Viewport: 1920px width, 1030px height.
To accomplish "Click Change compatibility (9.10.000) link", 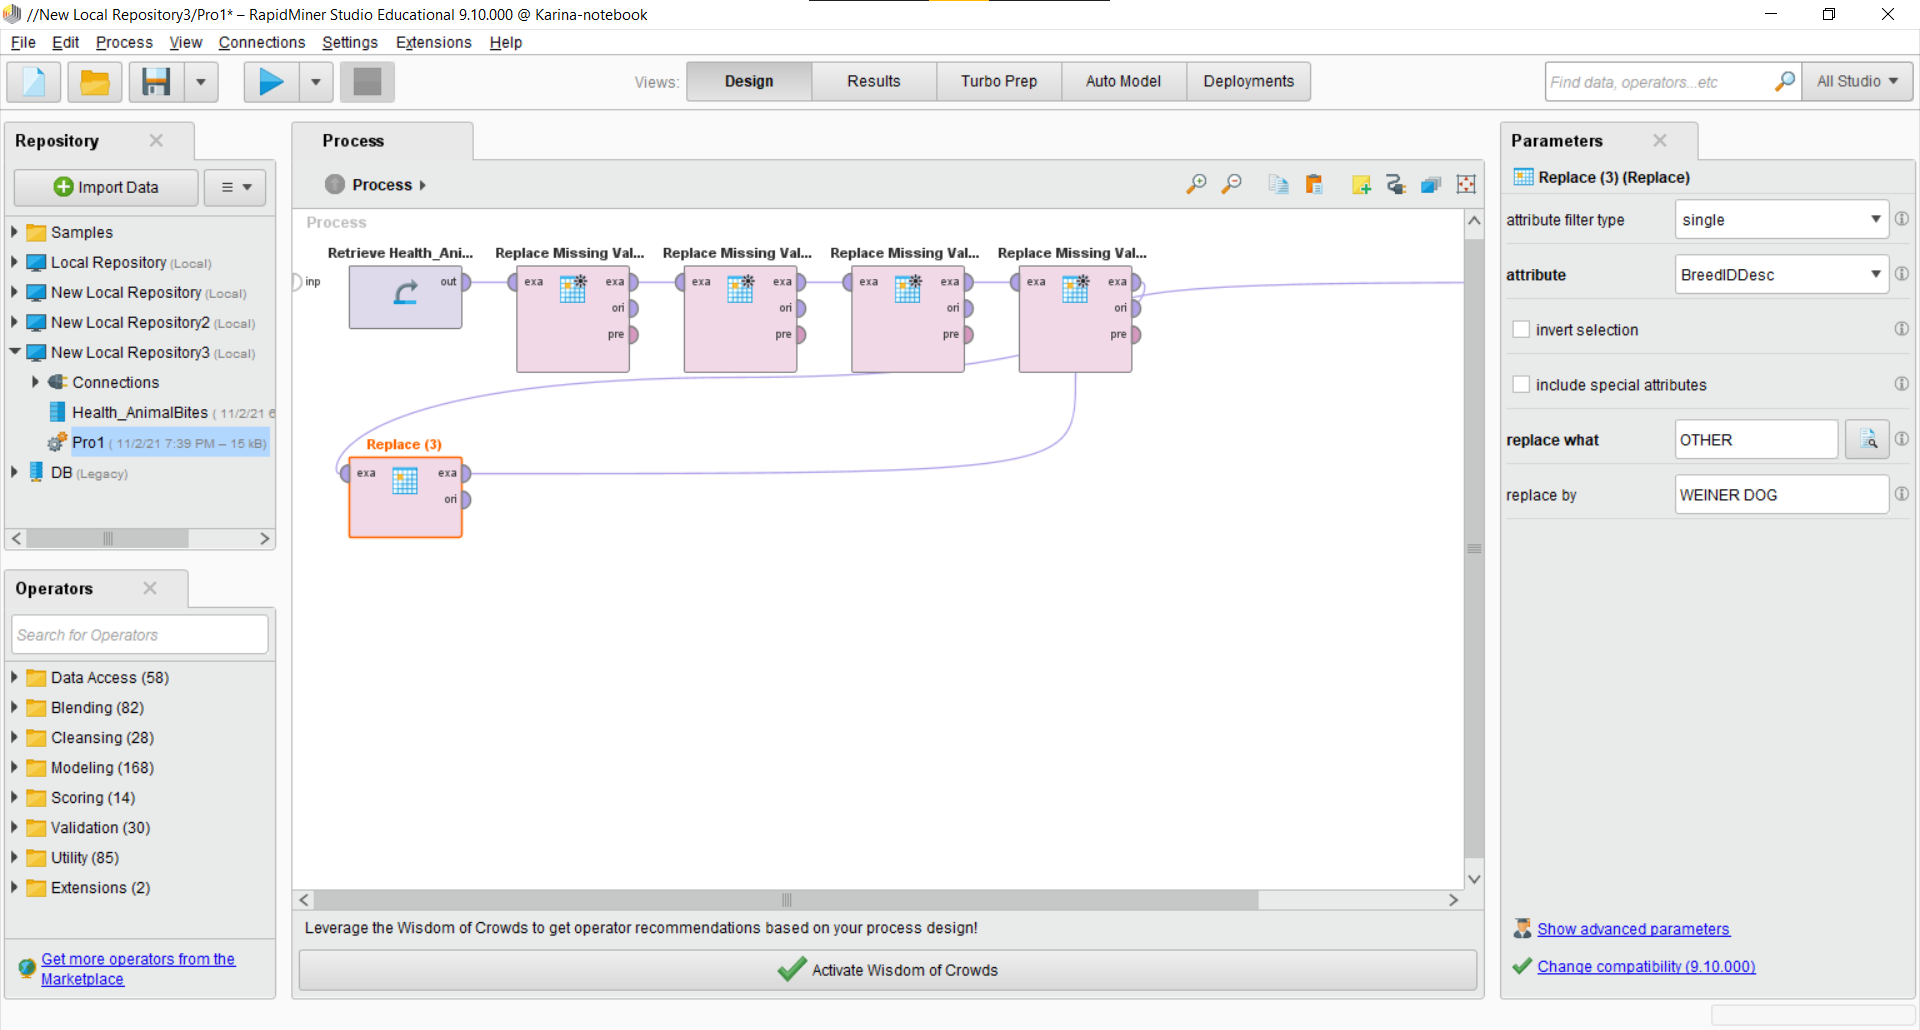I will pos(1646,967).
